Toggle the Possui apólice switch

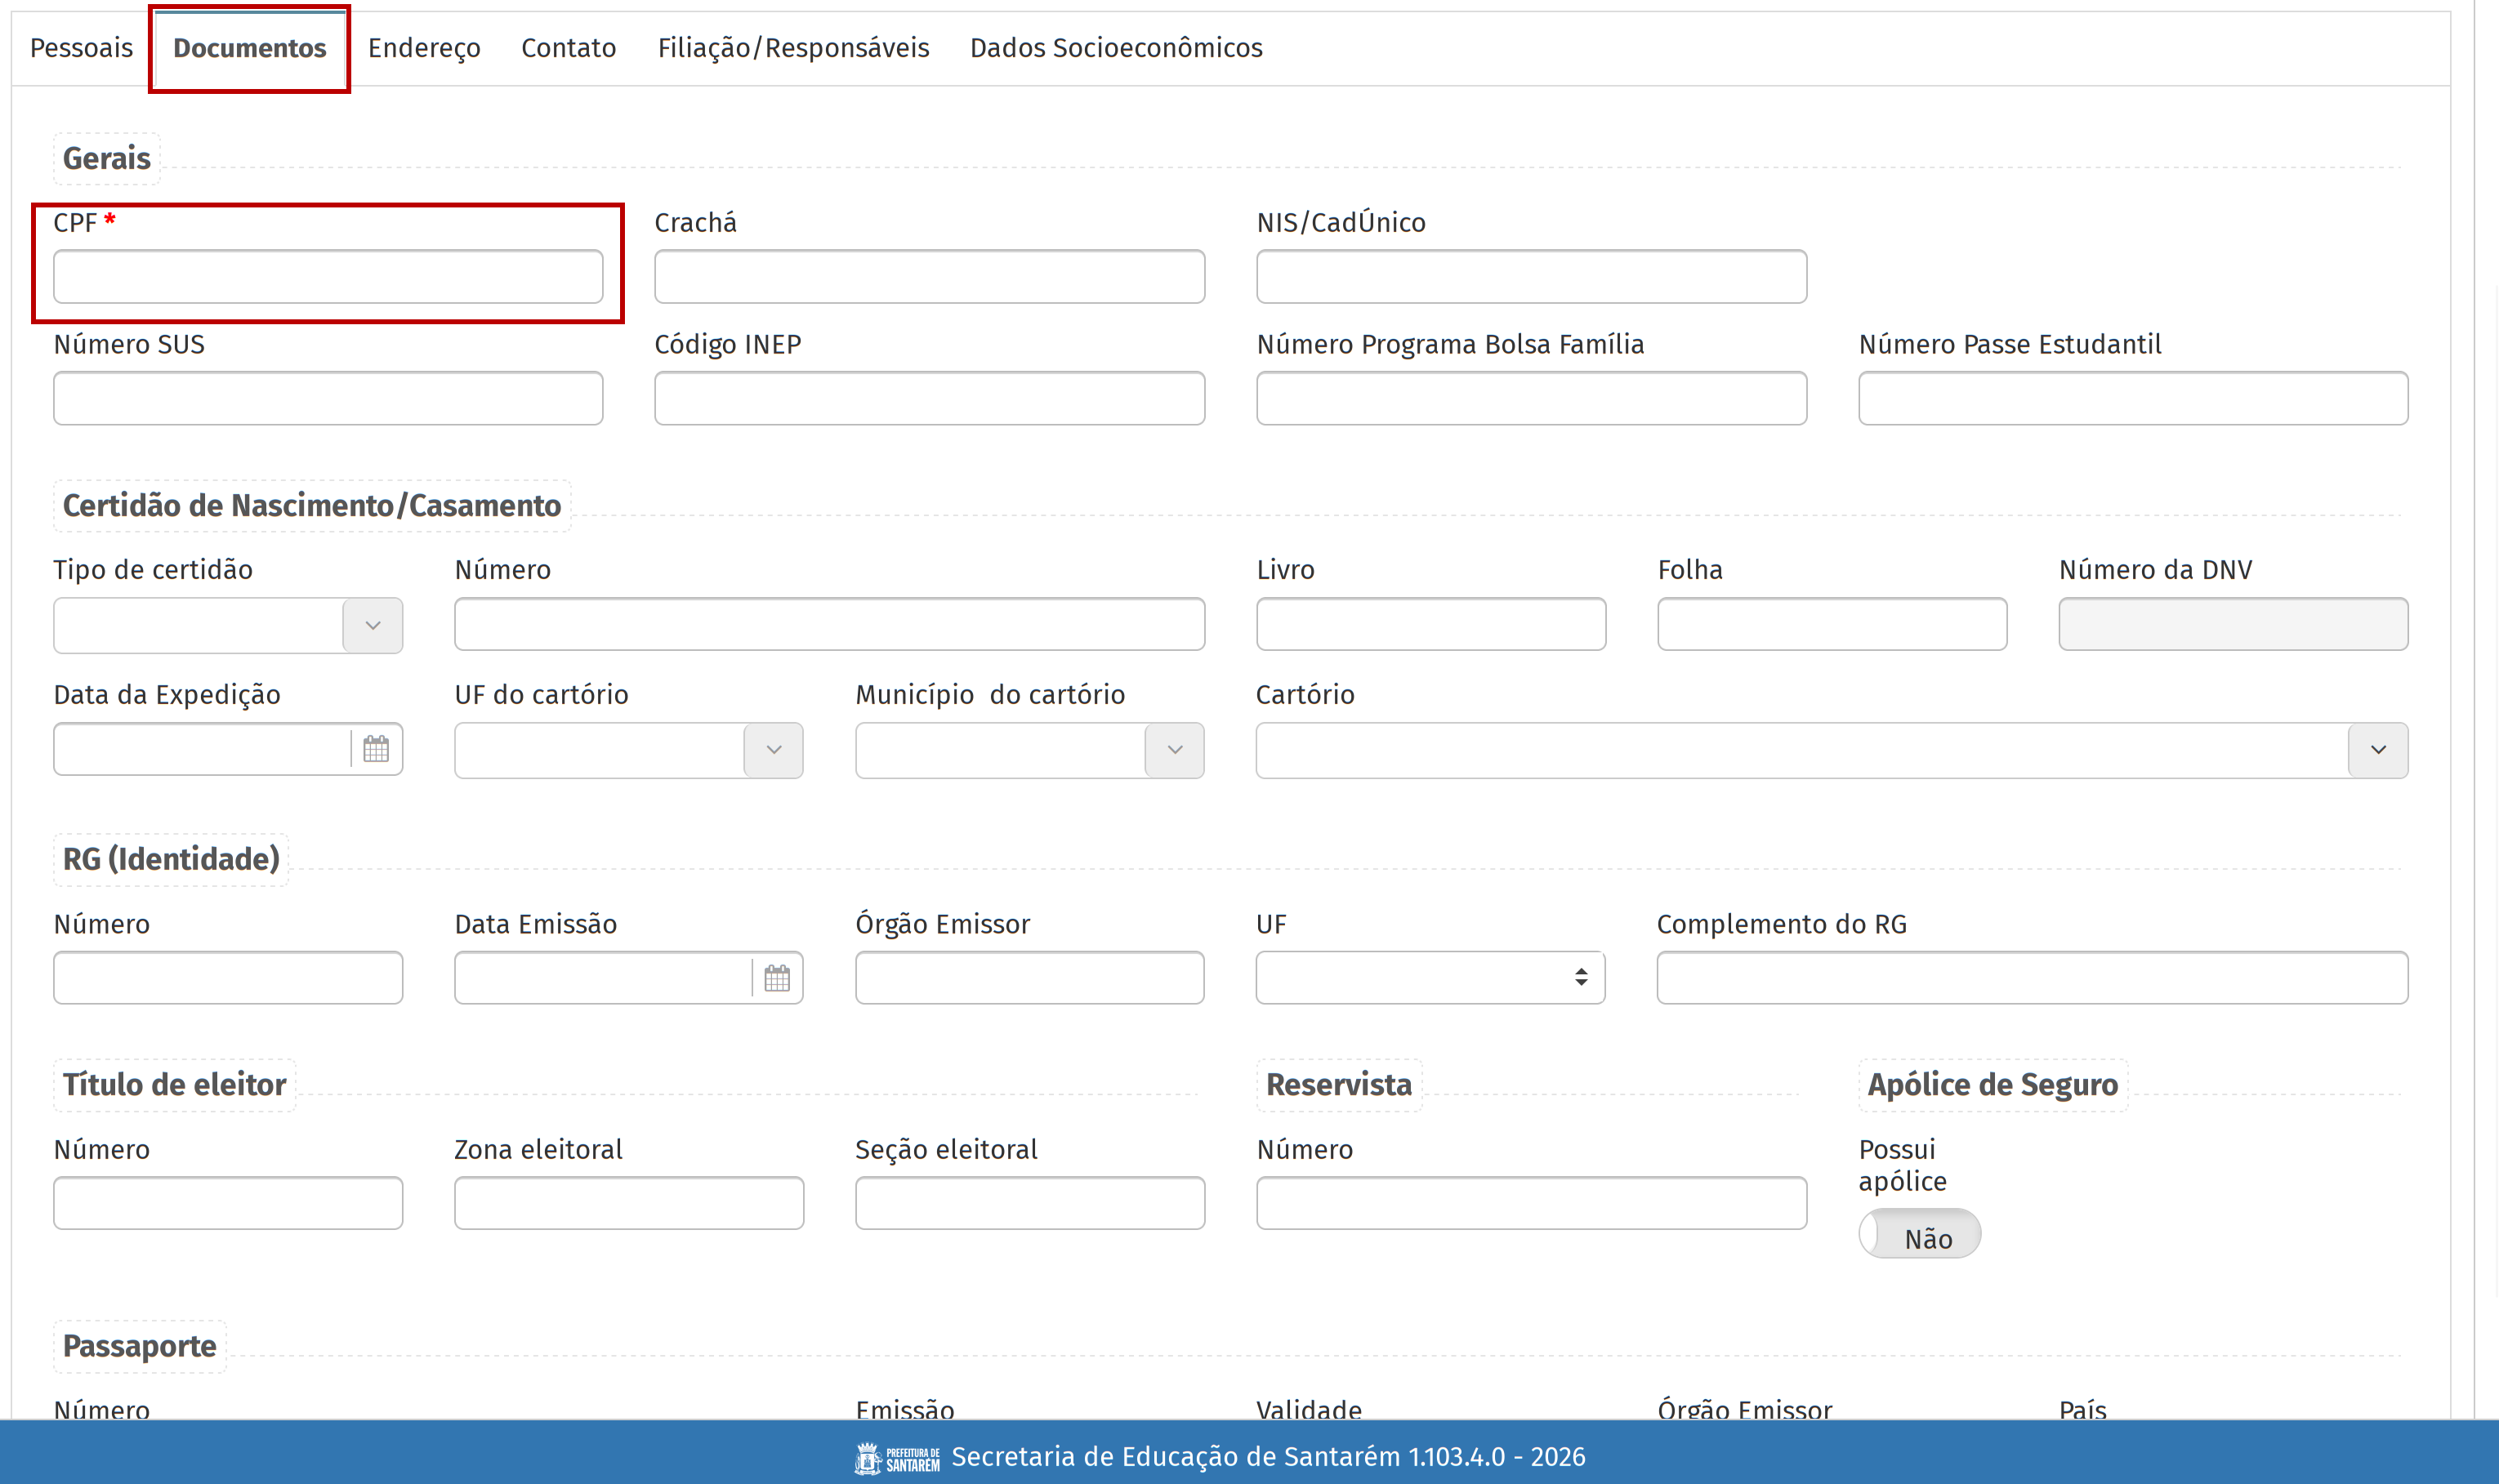point(1918,1236)
